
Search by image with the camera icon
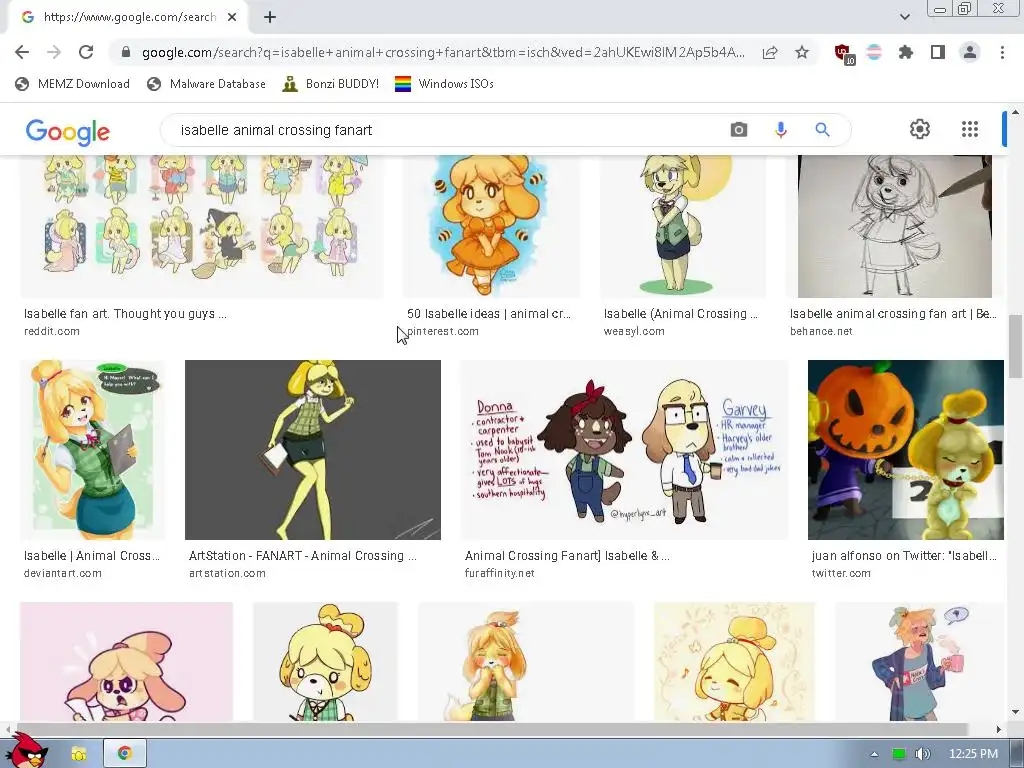pyautogui.click(x=739, y=130)
